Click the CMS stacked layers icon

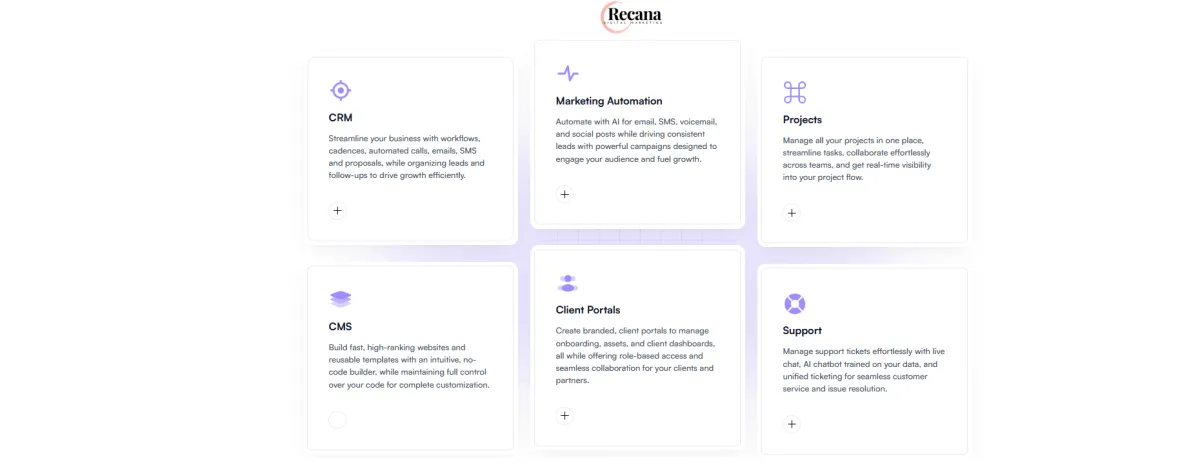pyautogui.click(x=340, y=299)
